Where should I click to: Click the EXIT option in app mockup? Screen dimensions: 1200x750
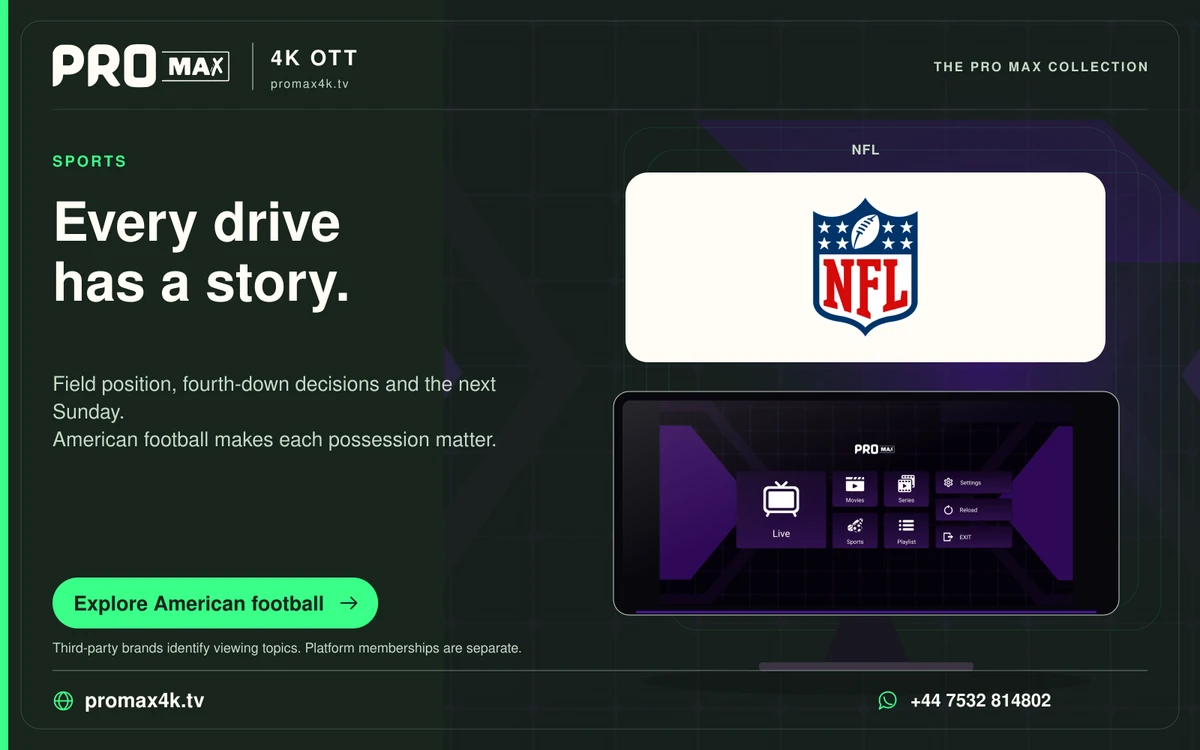pos(973,537)
